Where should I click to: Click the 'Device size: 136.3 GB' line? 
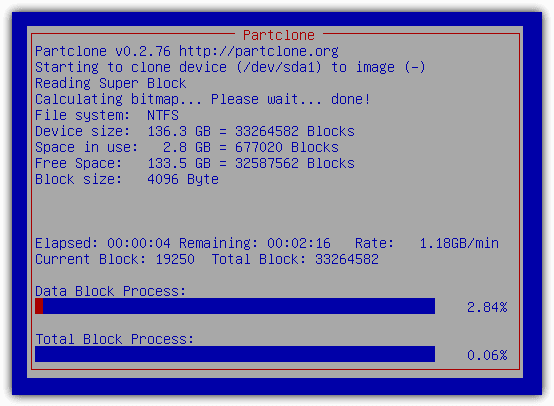pos(195,131)
